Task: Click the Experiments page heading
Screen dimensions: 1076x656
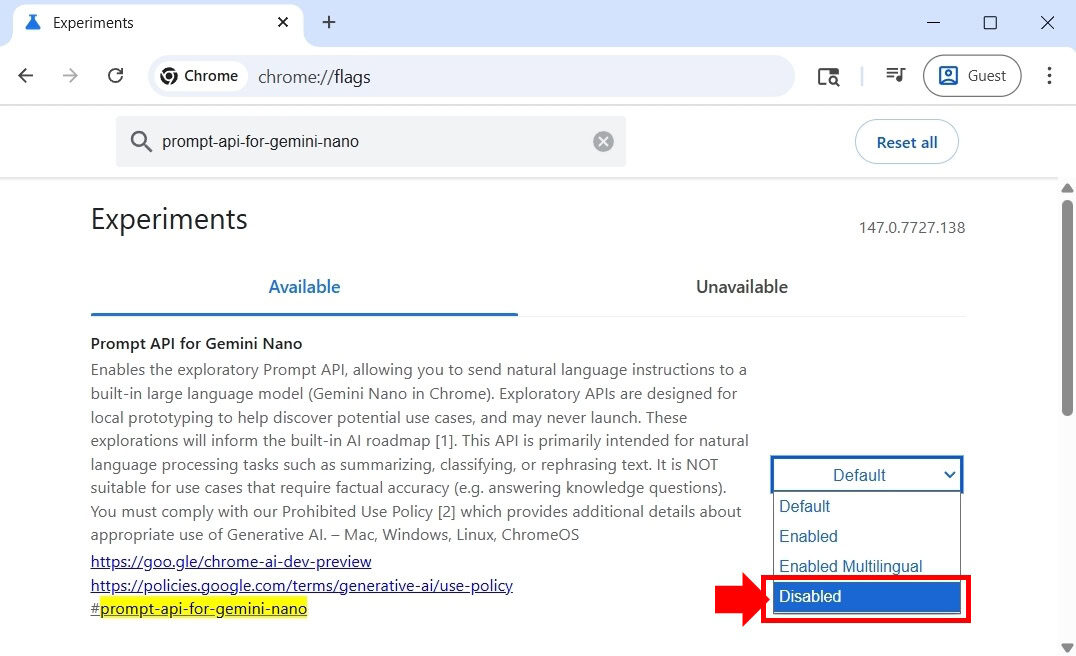Action: click(169, 220)
